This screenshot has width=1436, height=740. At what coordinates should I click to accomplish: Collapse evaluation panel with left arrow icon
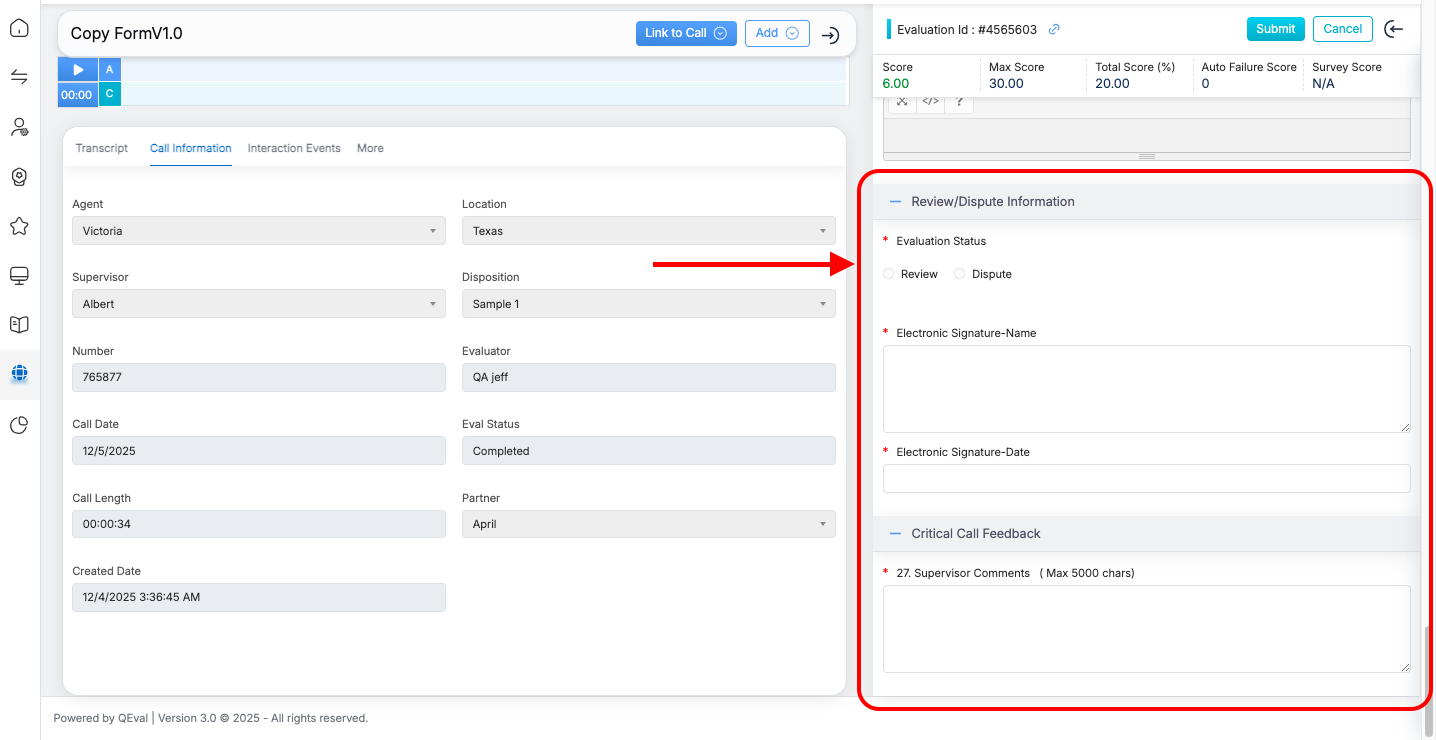click(x=1394, y=30)
